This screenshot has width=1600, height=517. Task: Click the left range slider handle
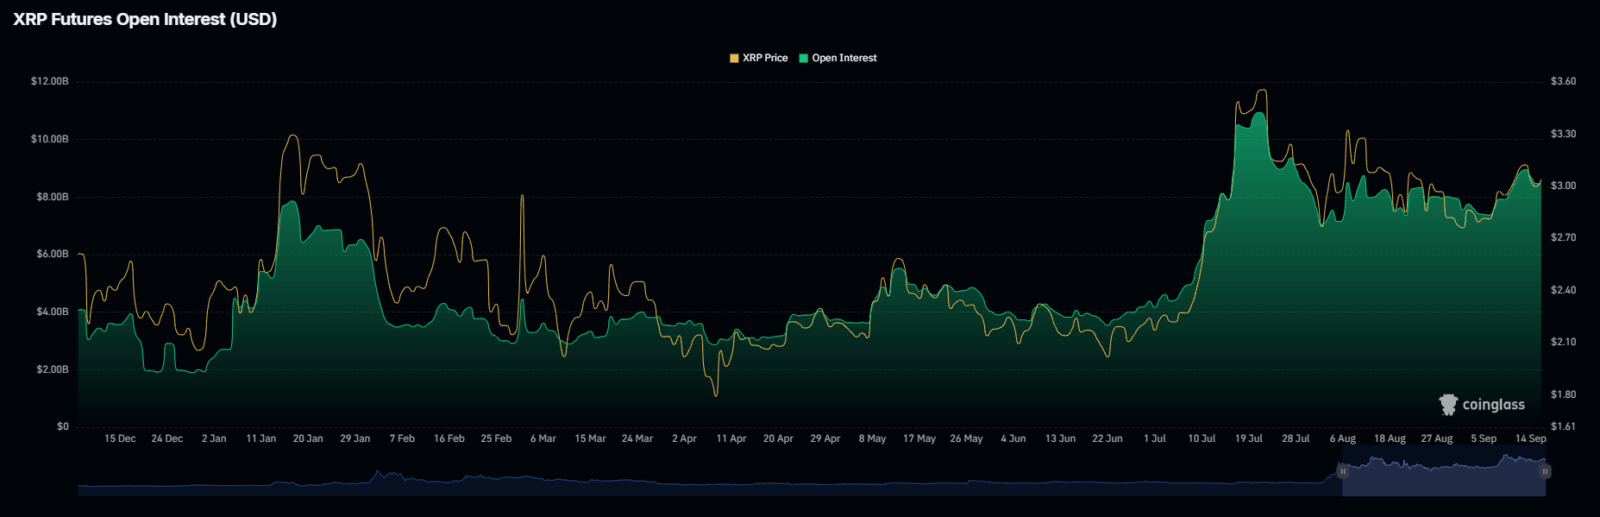click(x=1343, y=471)
